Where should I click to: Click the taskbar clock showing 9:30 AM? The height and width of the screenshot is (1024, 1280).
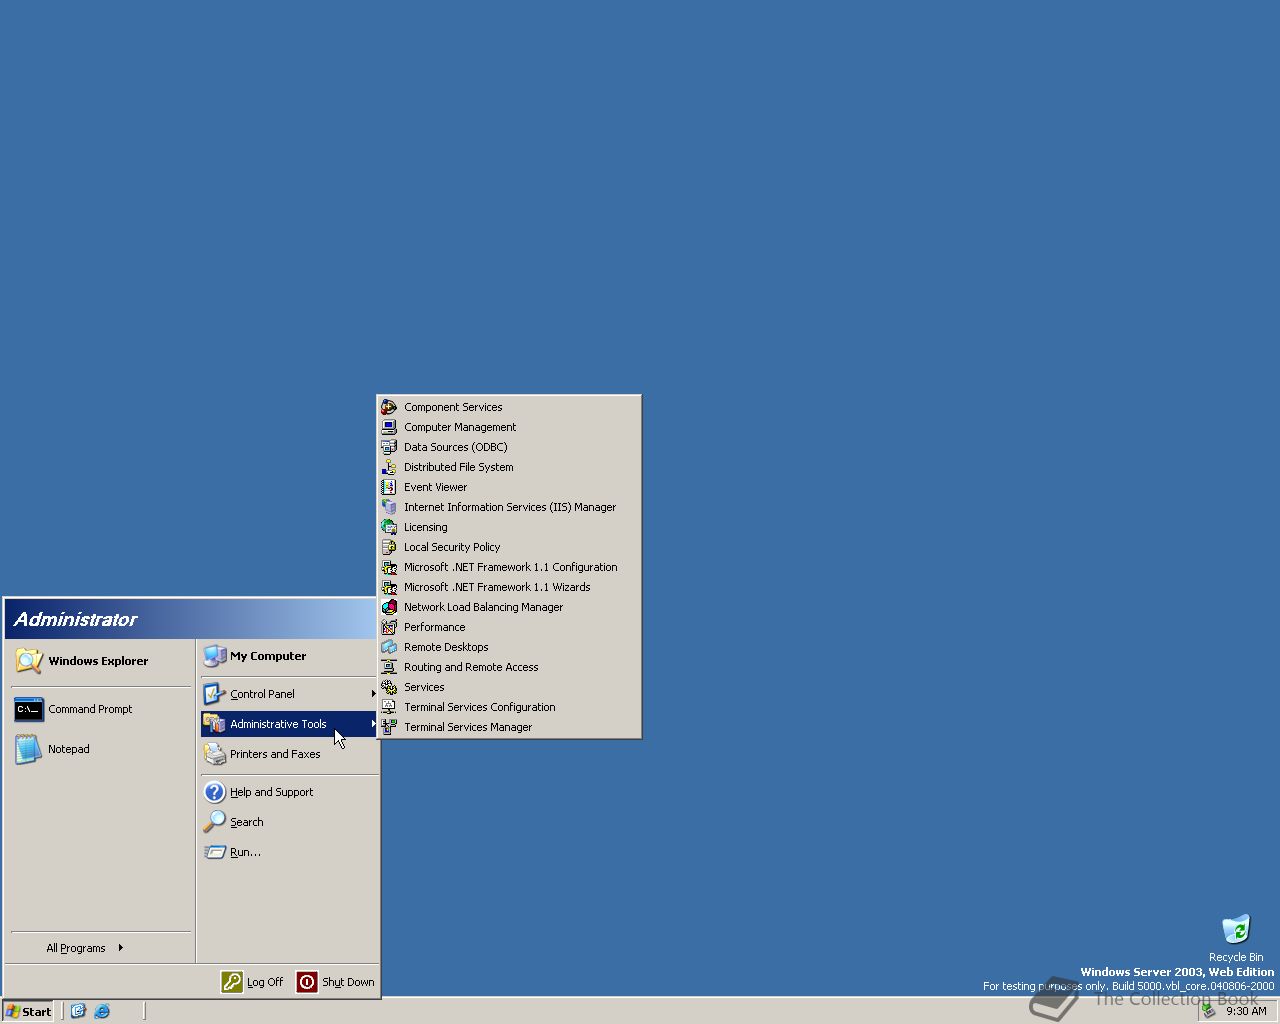[x=1246, y=1011]
